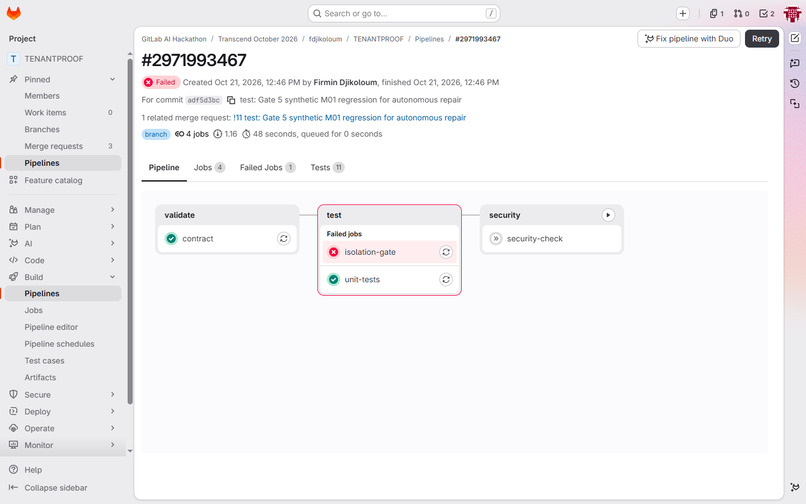
Task: Open the sessions icon in right rail
Action: click(x=795, y=104)
